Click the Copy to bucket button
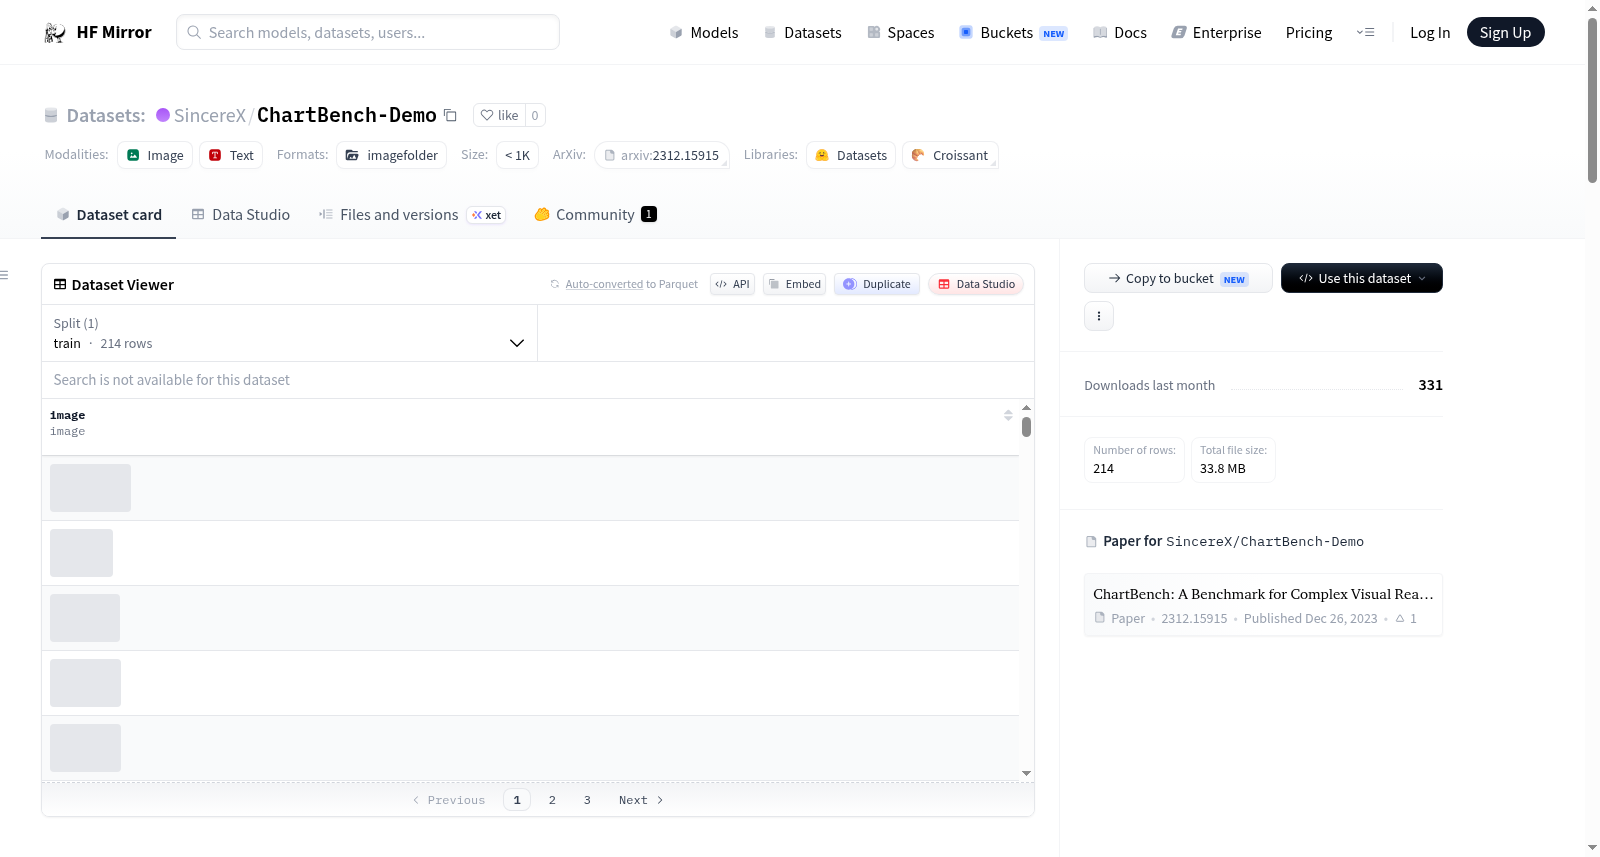The width and height of the screenshot is (1600, 857). click(x=1178, y=278)
